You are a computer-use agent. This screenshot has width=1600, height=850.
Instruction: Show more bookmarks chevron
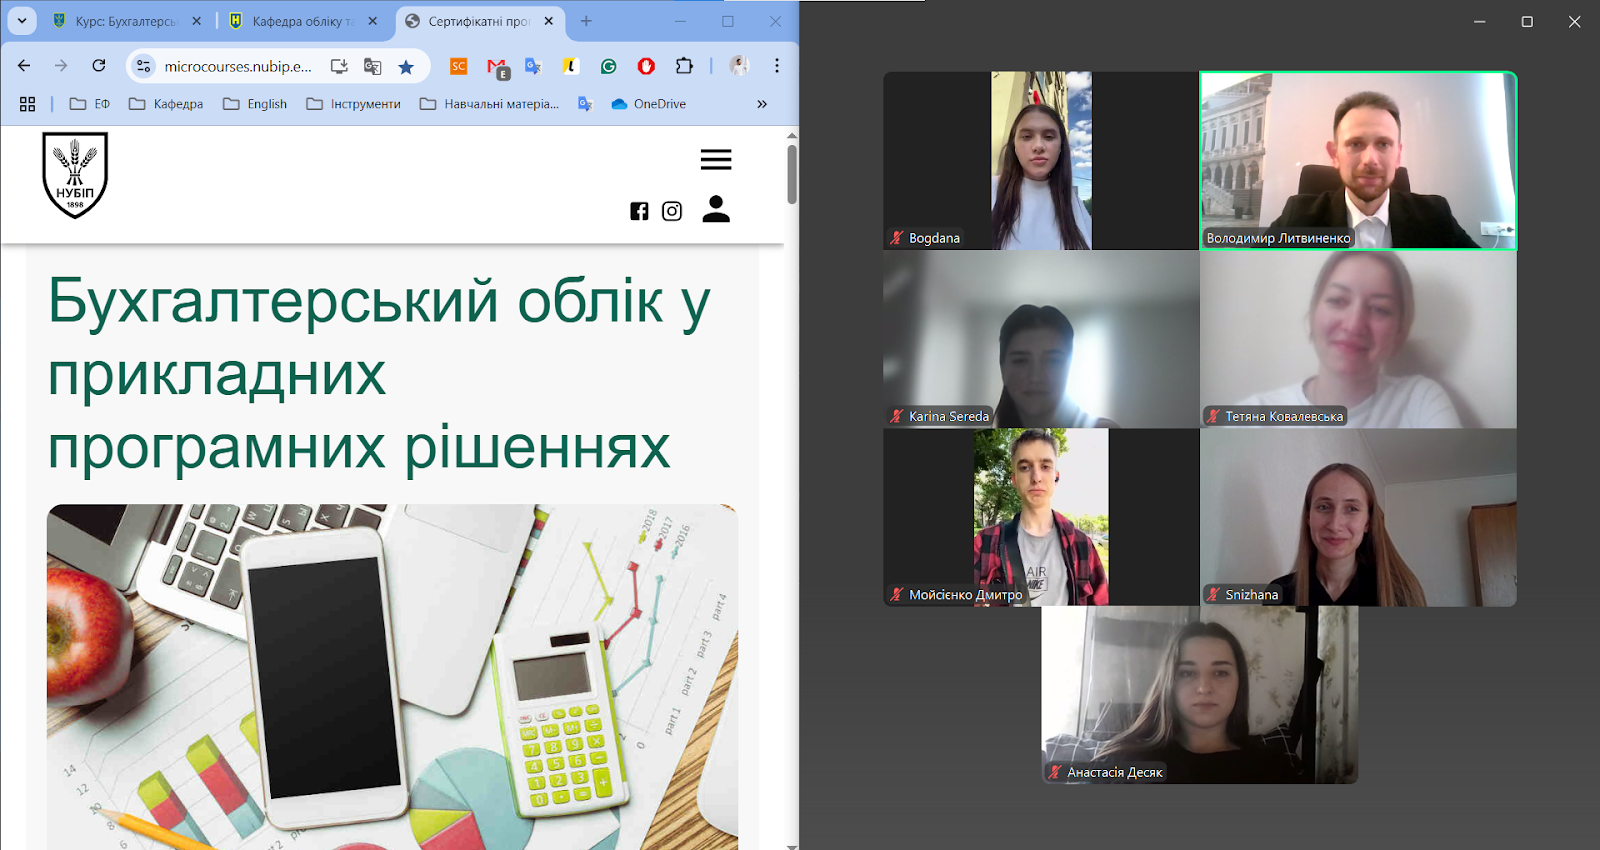(762, 104)
